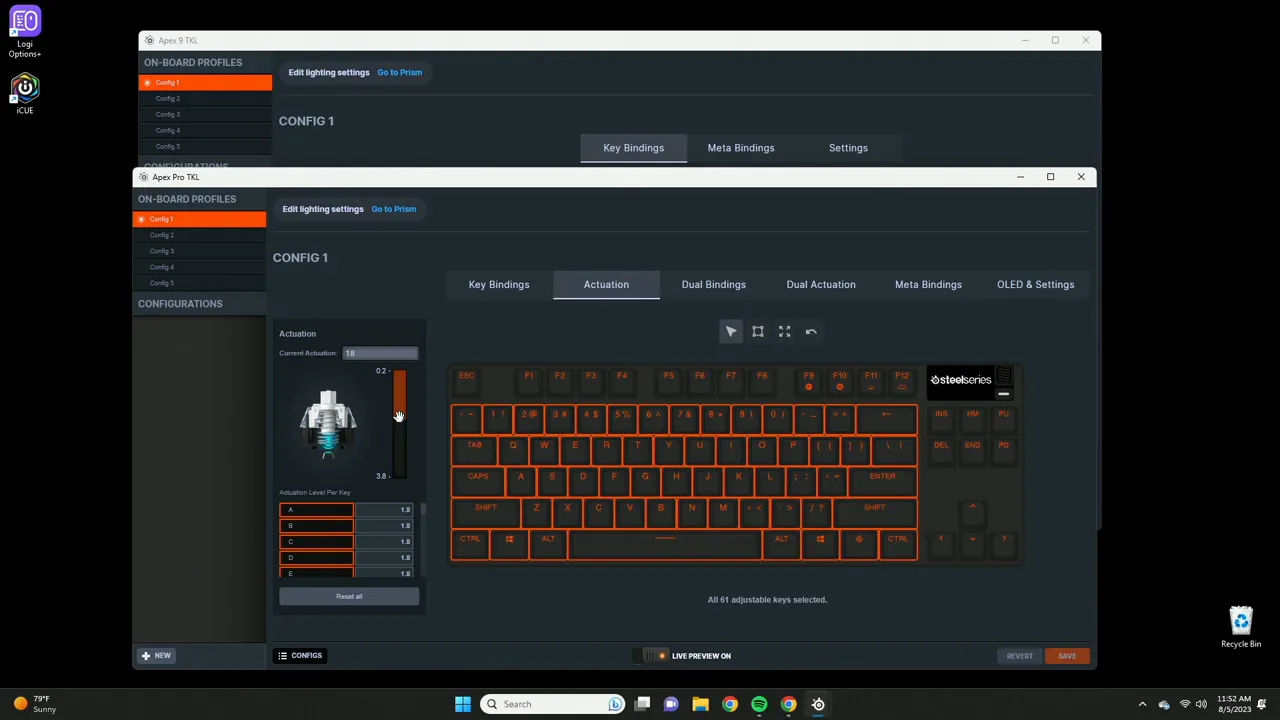Screen dimensions: 1280x720
Task: Click the select-all keys icon
Action: (x=784, y=331)
